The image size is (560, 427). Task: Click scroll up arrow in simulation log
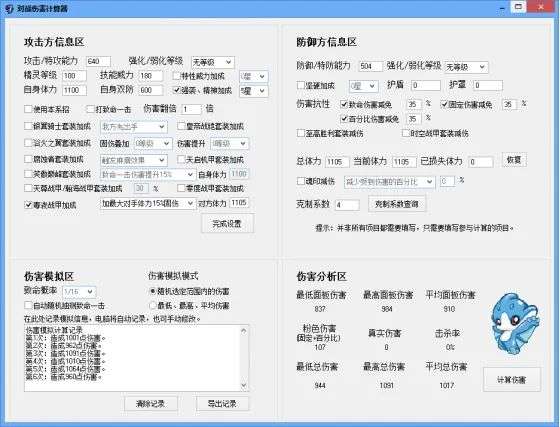244,331
